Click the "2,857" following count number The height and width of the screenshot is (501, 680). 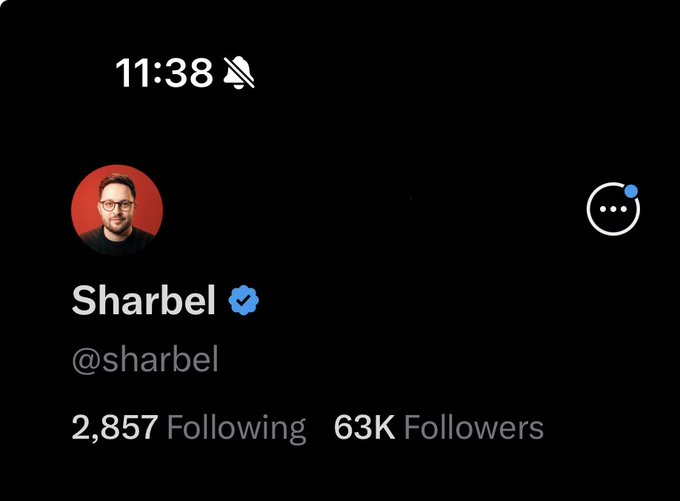coord(115,428)
